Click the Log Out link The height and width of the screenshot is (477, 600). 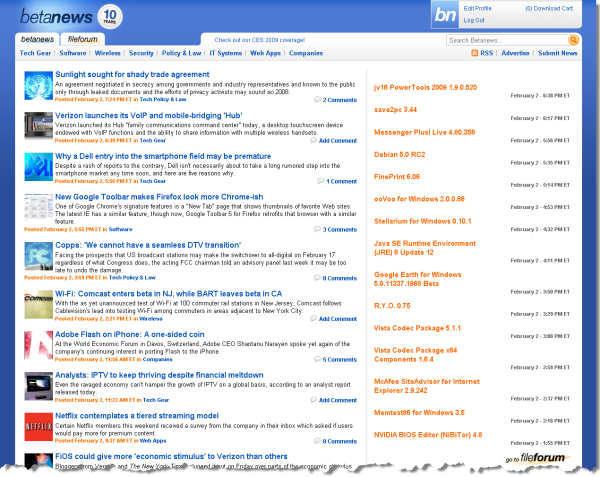(474, 20)
